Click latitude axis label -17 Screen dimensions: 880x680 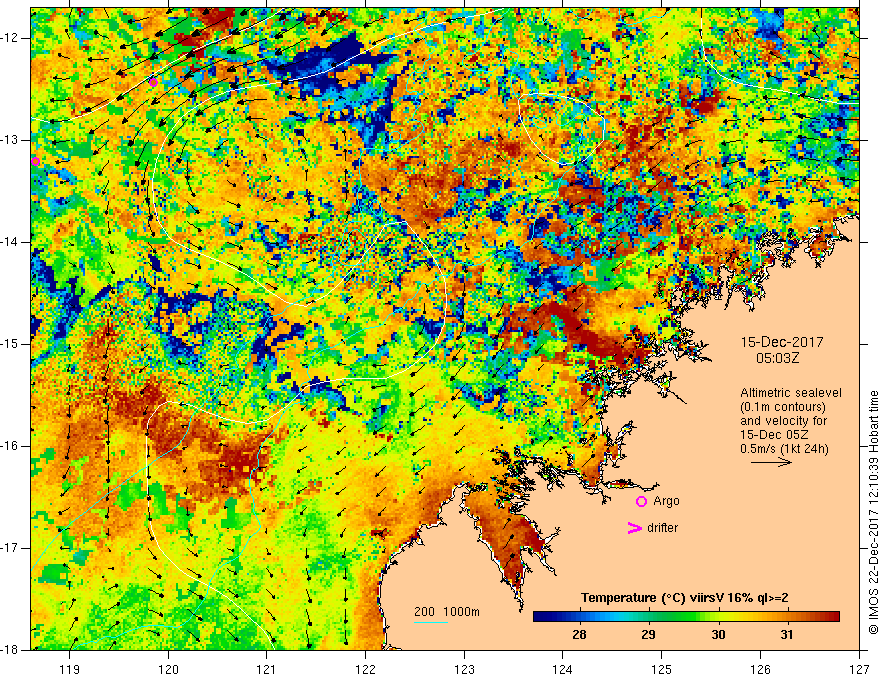(10, 548)
